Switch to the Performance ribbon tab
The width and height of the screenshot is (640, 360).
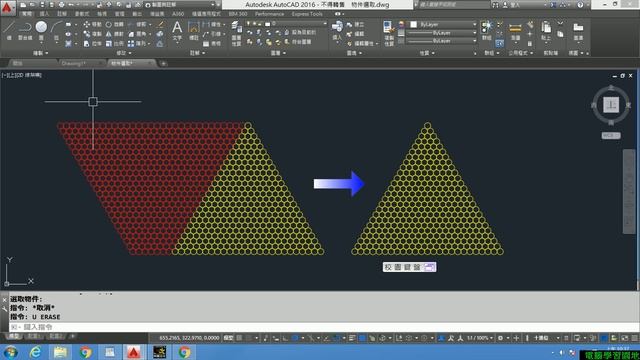coord(269,14)
